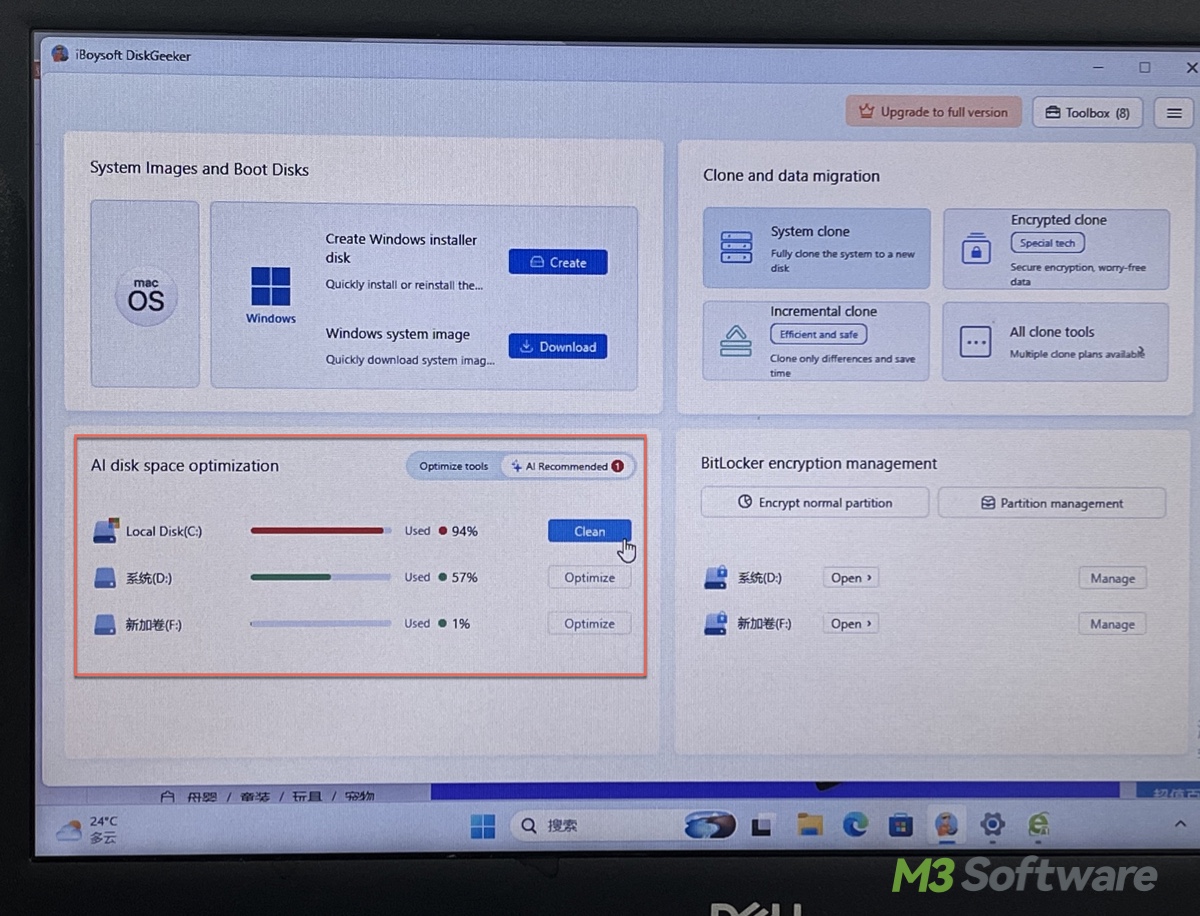The width and height of the screenshot is (1200, 916).
Task: Open the Incremental clone card
Action: pyautogui.click(x=817, y=341)
